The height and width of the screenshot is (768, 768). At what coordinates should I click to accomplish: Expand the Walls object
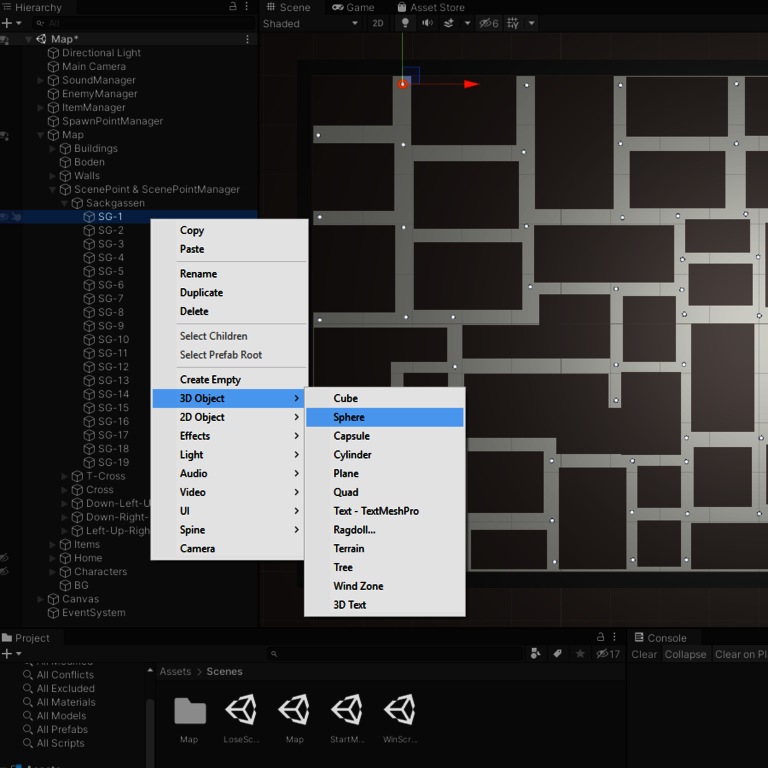52,176
